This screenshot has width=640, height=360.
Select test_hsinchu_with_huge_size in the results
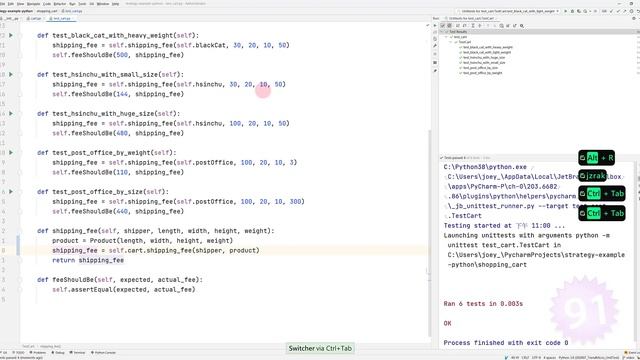pos(484,58)
